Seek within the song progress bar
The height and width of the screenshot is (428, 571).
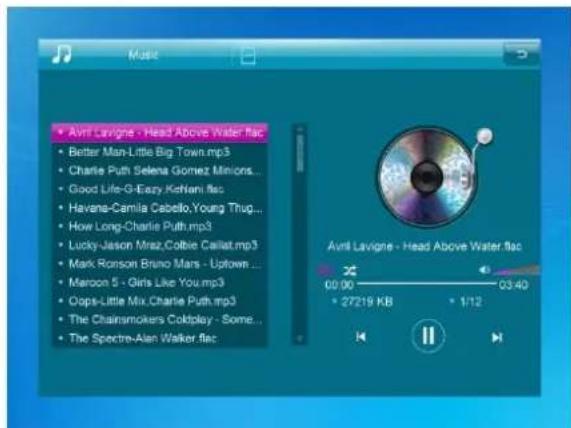[427, 283]
